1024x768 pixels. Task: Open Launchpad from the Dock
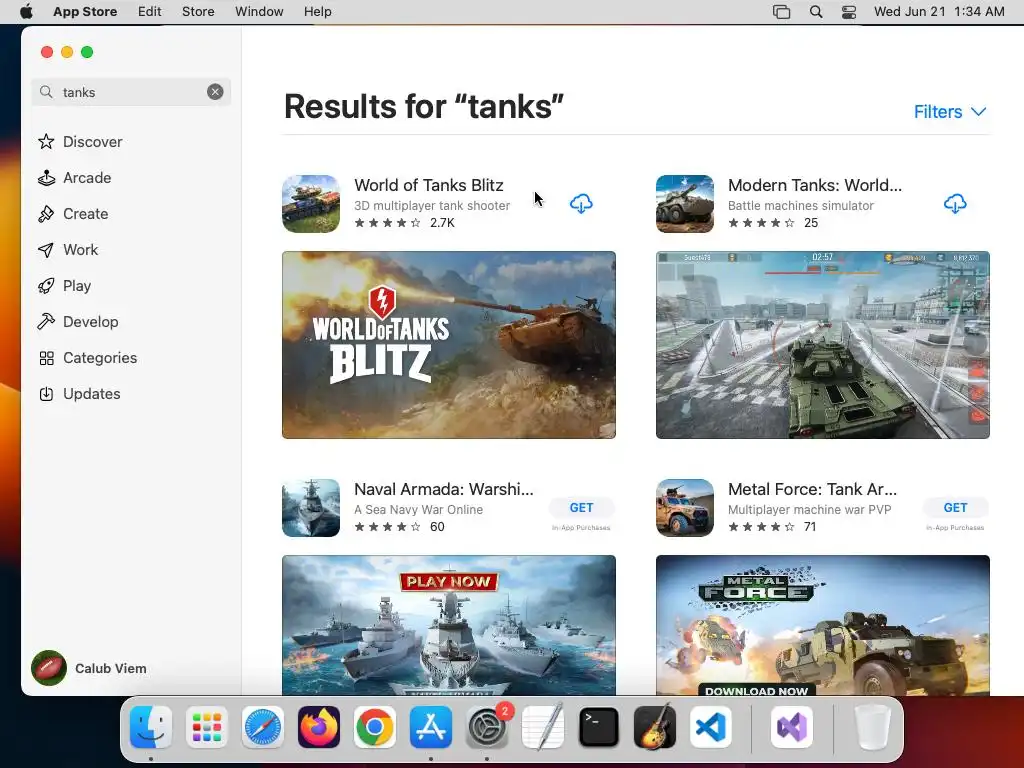pyautogui.click(x=207, y=727)
